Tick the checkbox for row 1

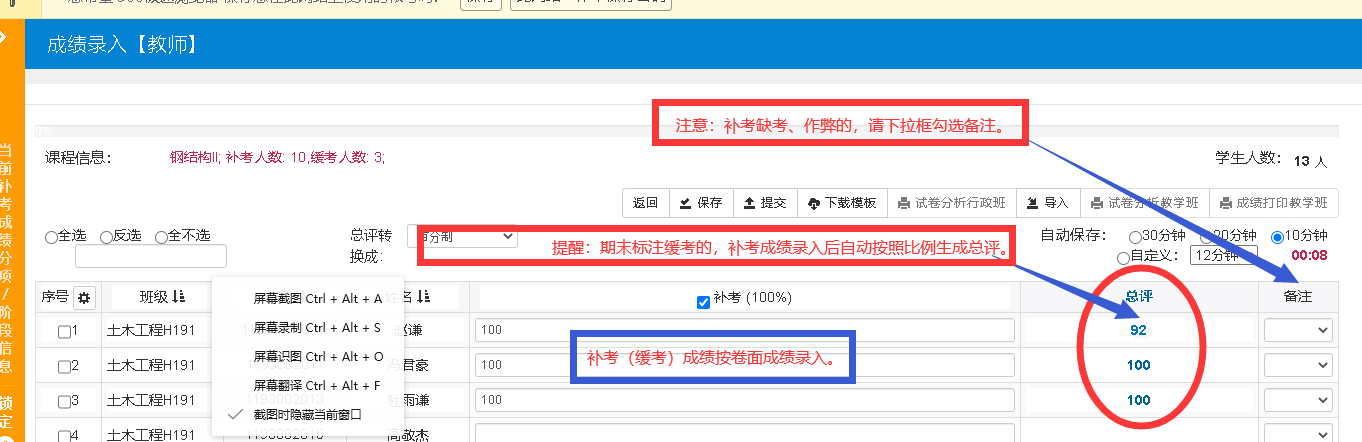[x=64, y=332]
